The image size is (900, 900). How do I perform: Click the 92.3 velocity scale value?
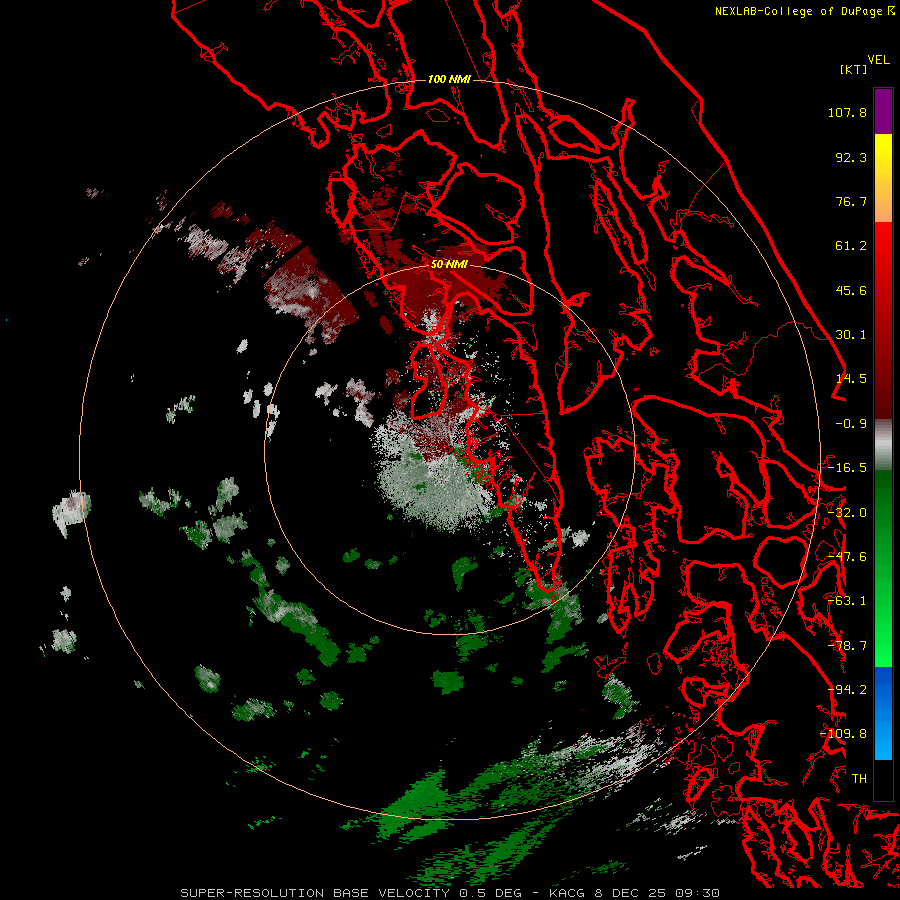(x=851, y=157)
